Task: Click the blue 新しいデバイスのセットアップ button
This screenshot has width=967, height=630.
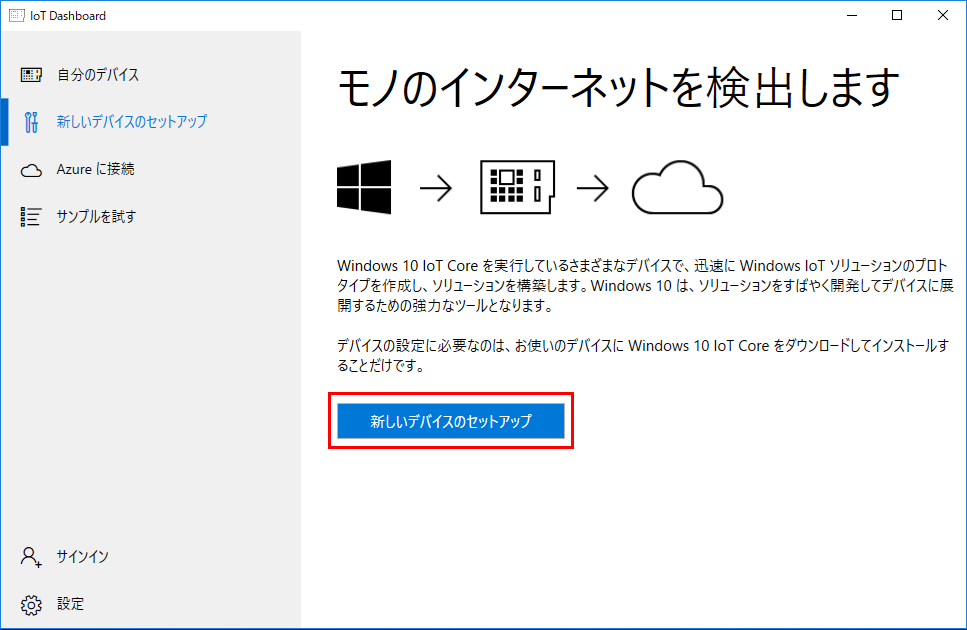Action: tap(451, 421)
